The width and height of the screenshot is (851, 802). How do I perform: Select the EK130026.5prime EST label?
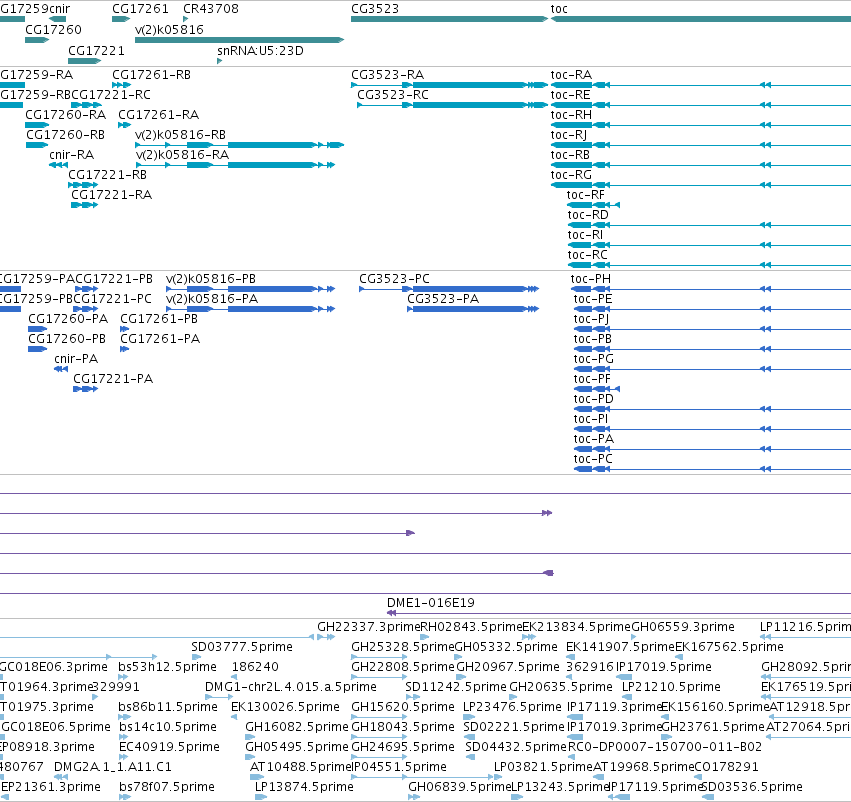pyautogui.click(x=285, y=706)
